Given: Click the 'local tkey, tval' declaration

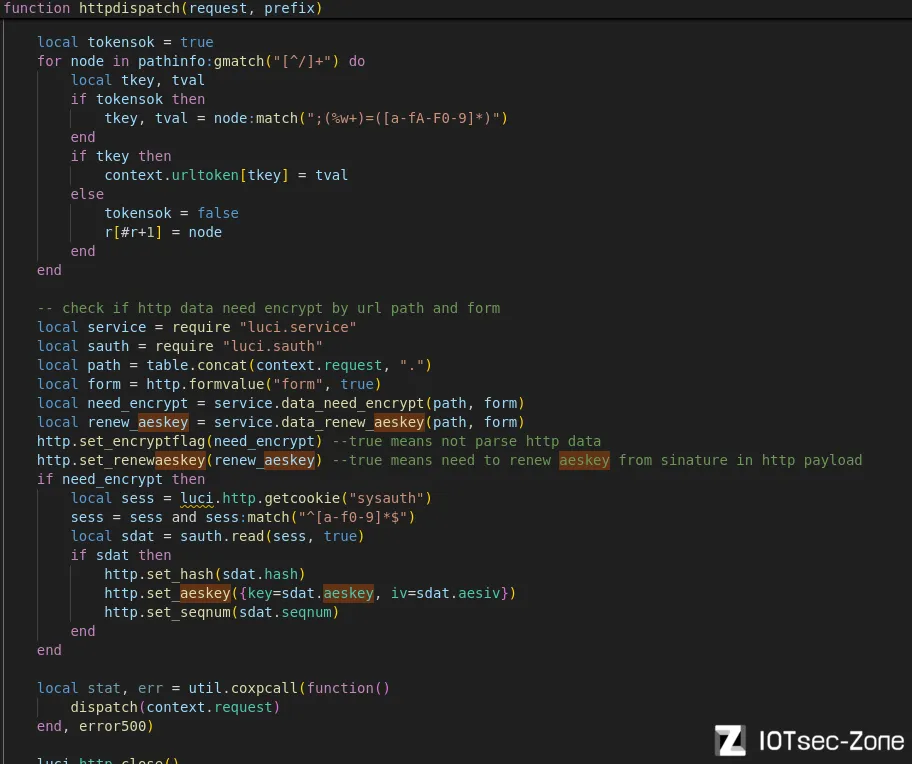Looking at the screenshot, I should [x=138, y=80].
